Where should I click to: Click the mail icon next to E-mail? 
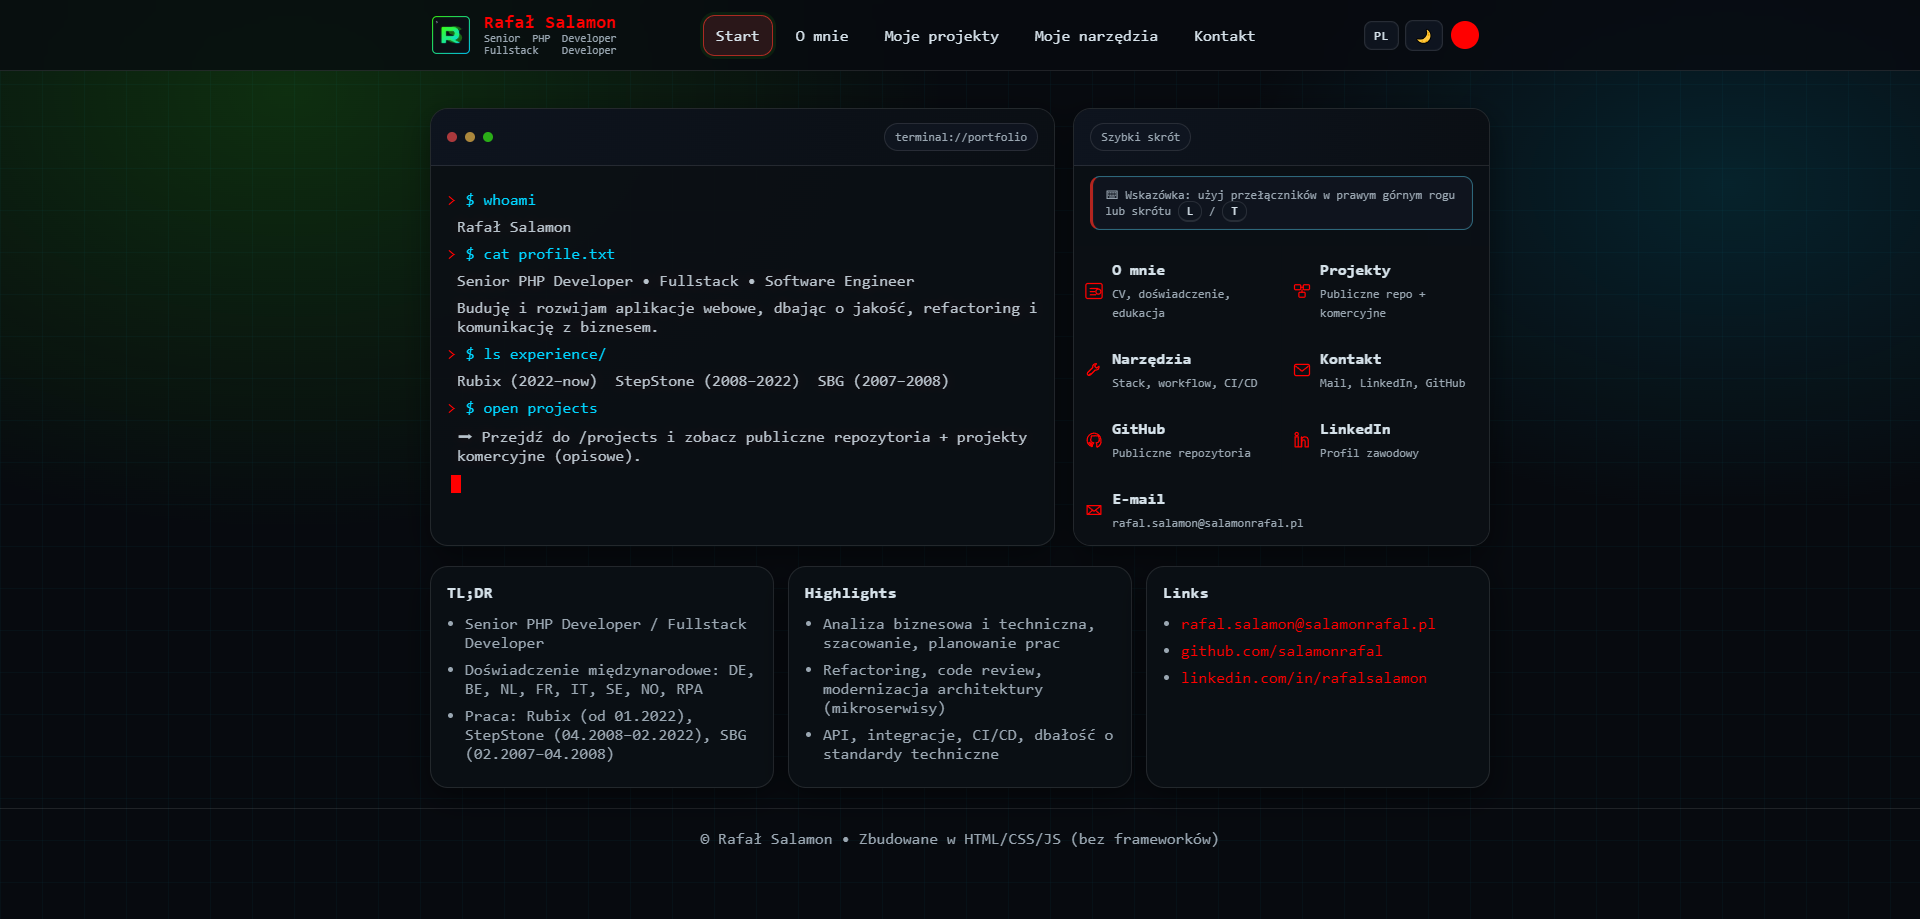(1094, 510)
